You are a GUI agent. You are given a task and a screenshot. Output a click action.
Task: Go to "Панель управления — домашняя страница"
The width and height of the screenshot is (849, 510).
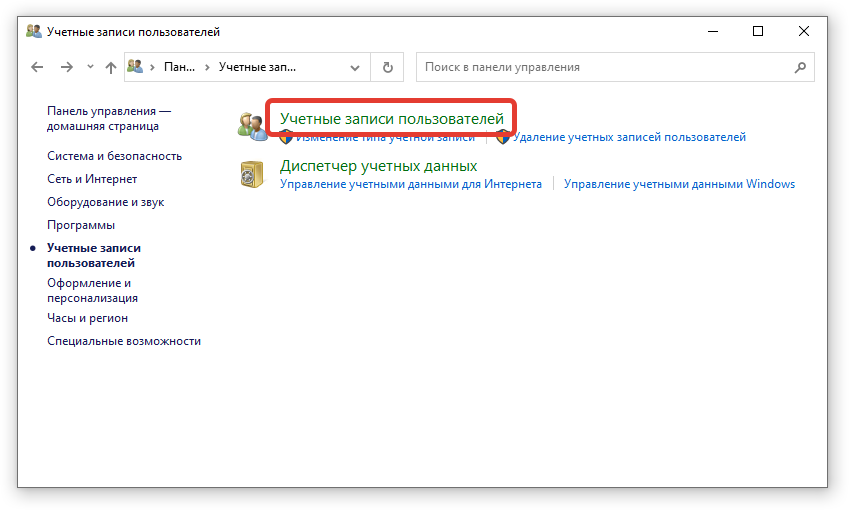pyautogui.click(x=108, y=118)
